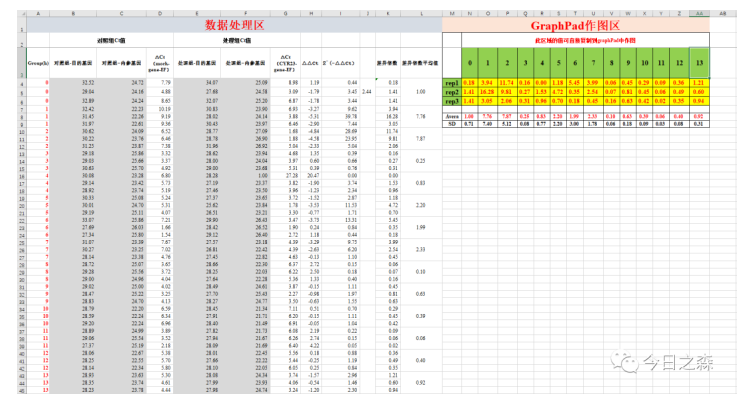
Task: Click the red GraphPad copy instruction text cell
Action: coord(584,41)
